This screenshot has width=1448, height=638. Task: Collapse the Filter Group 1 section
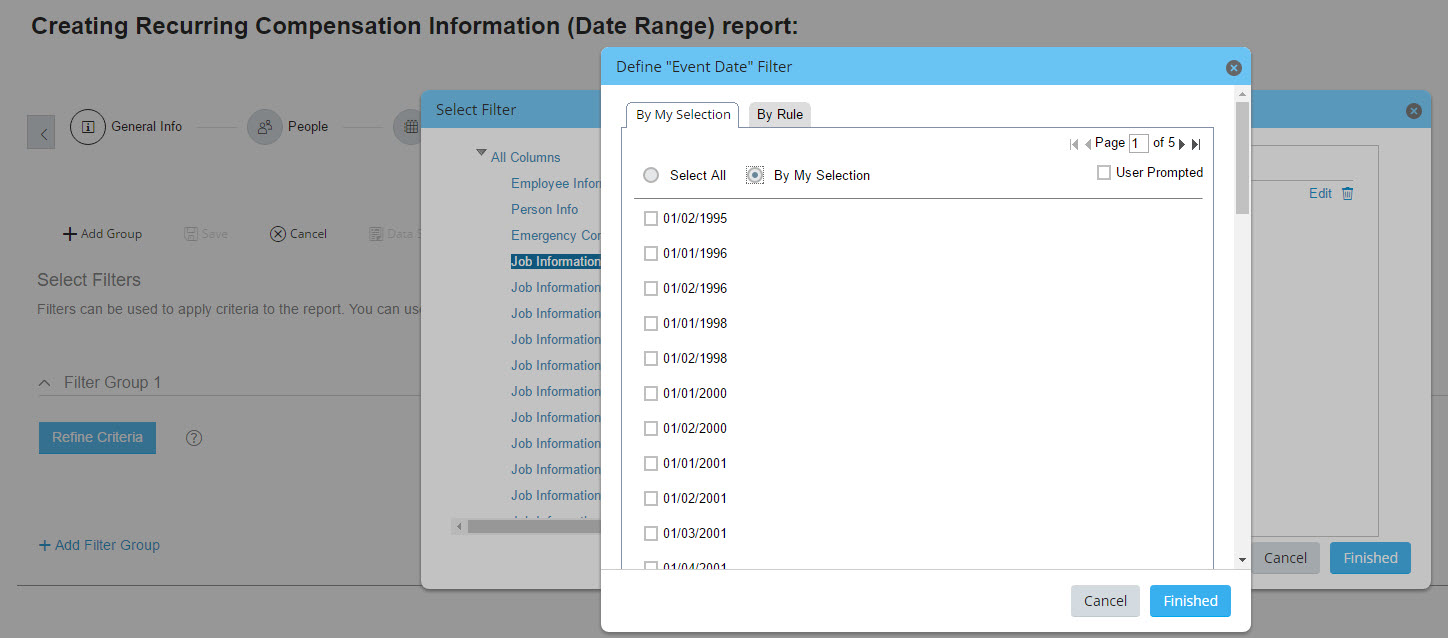(x=44, y=383)
